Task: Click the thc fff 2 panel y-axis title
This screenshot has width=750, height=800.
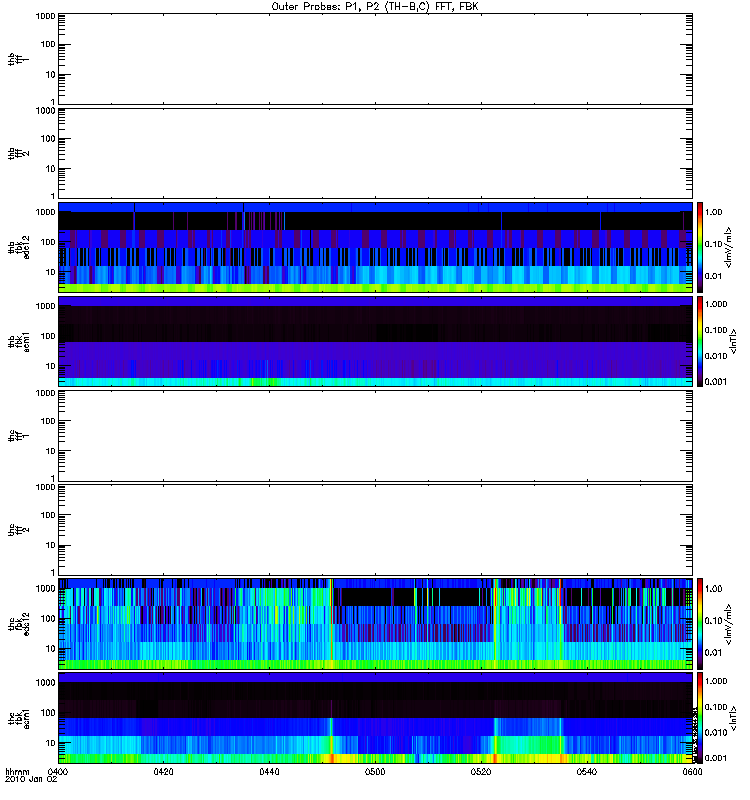Action: coord(18,529)
